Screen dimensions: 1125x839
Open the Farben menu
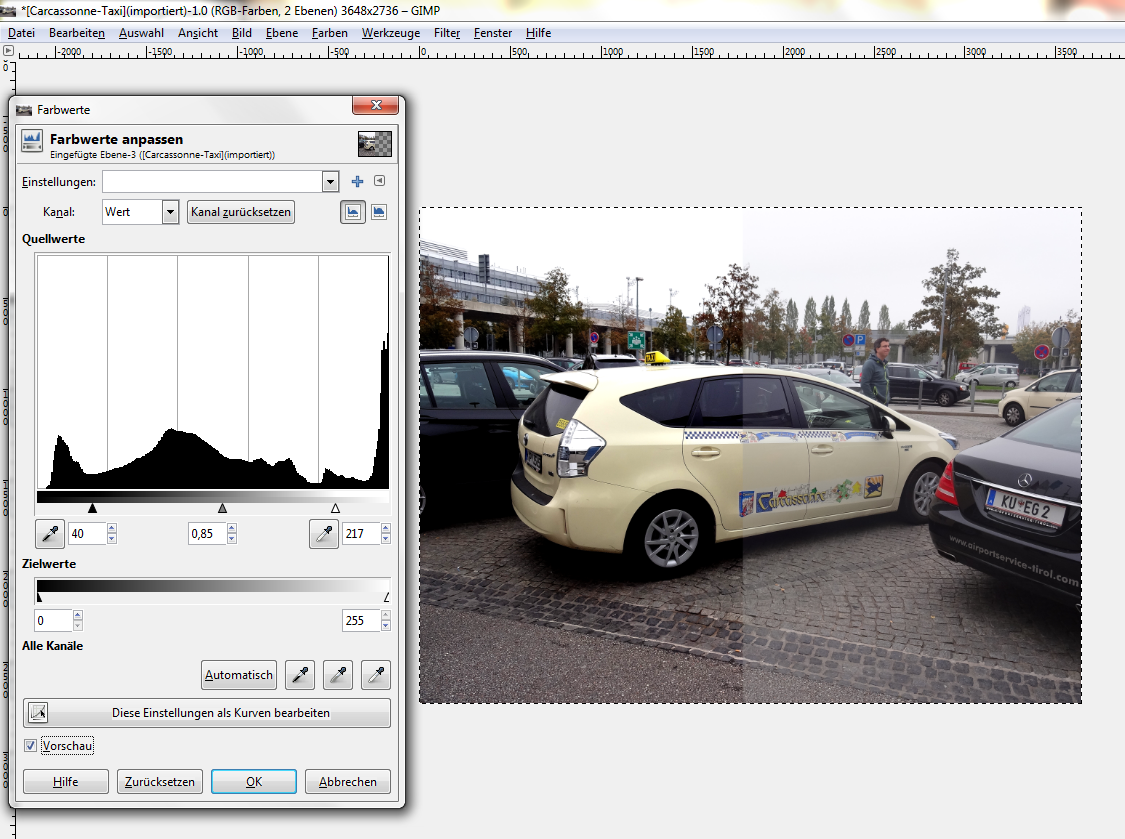click(x=329, y=33)
